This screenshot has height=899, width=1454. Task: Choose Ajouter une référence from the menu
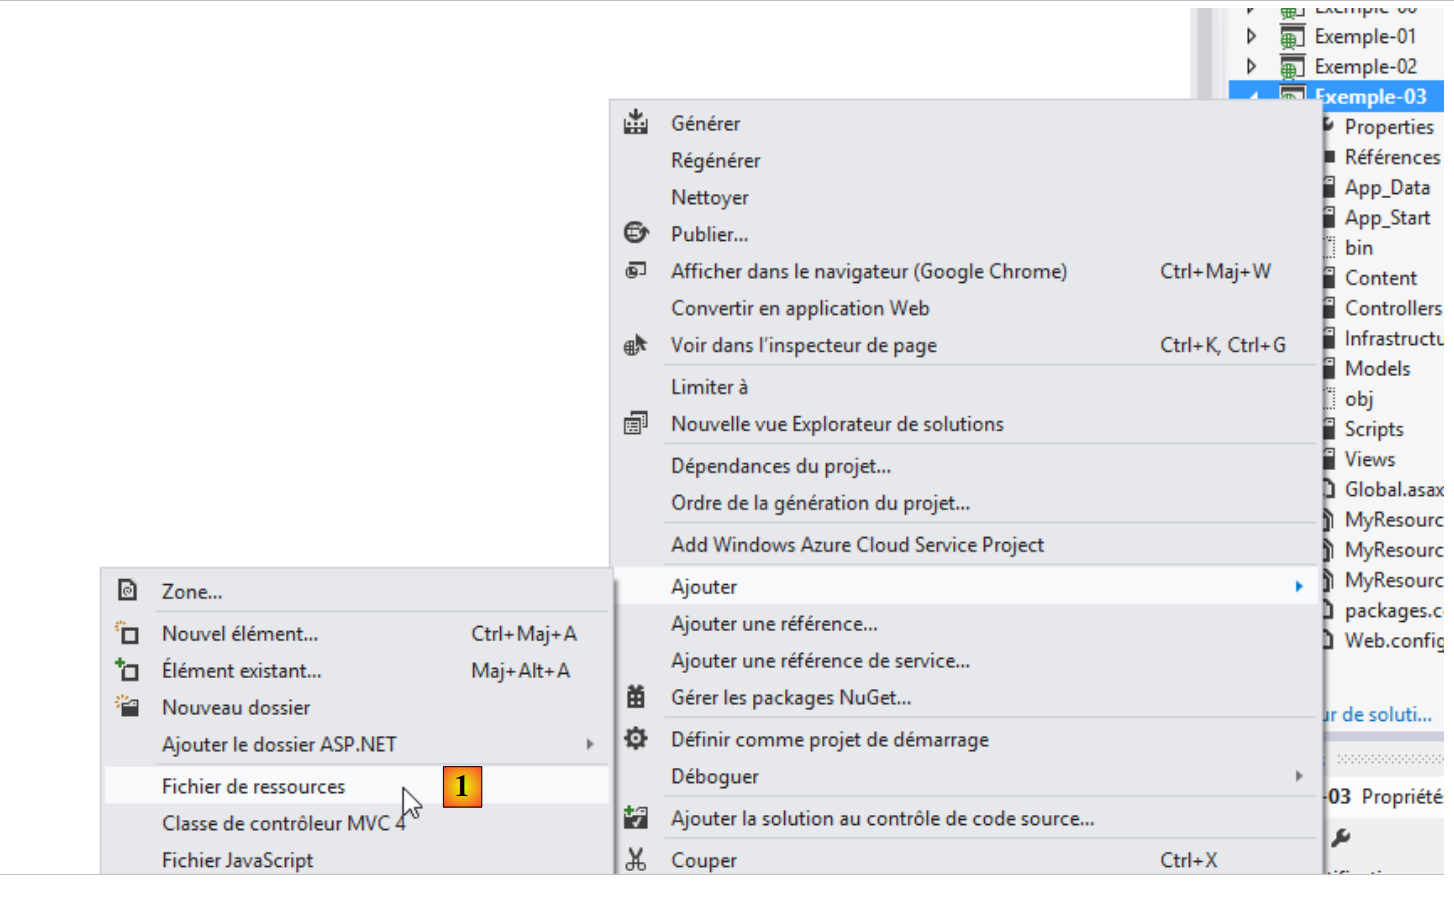point(774,624)
